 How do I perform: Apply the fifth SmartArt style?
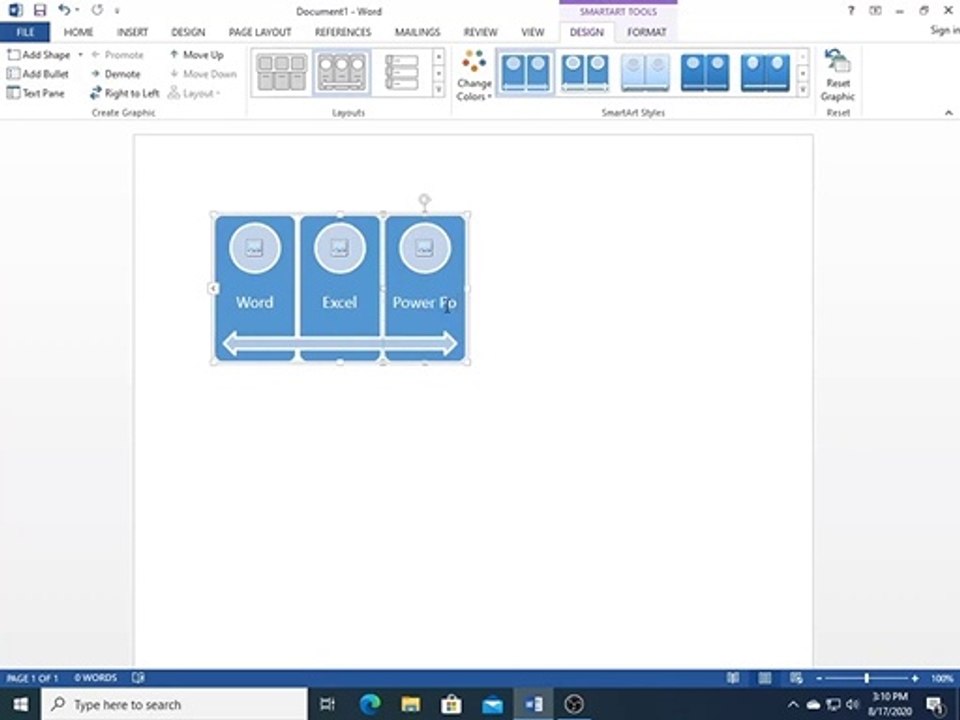click(765, 72)
